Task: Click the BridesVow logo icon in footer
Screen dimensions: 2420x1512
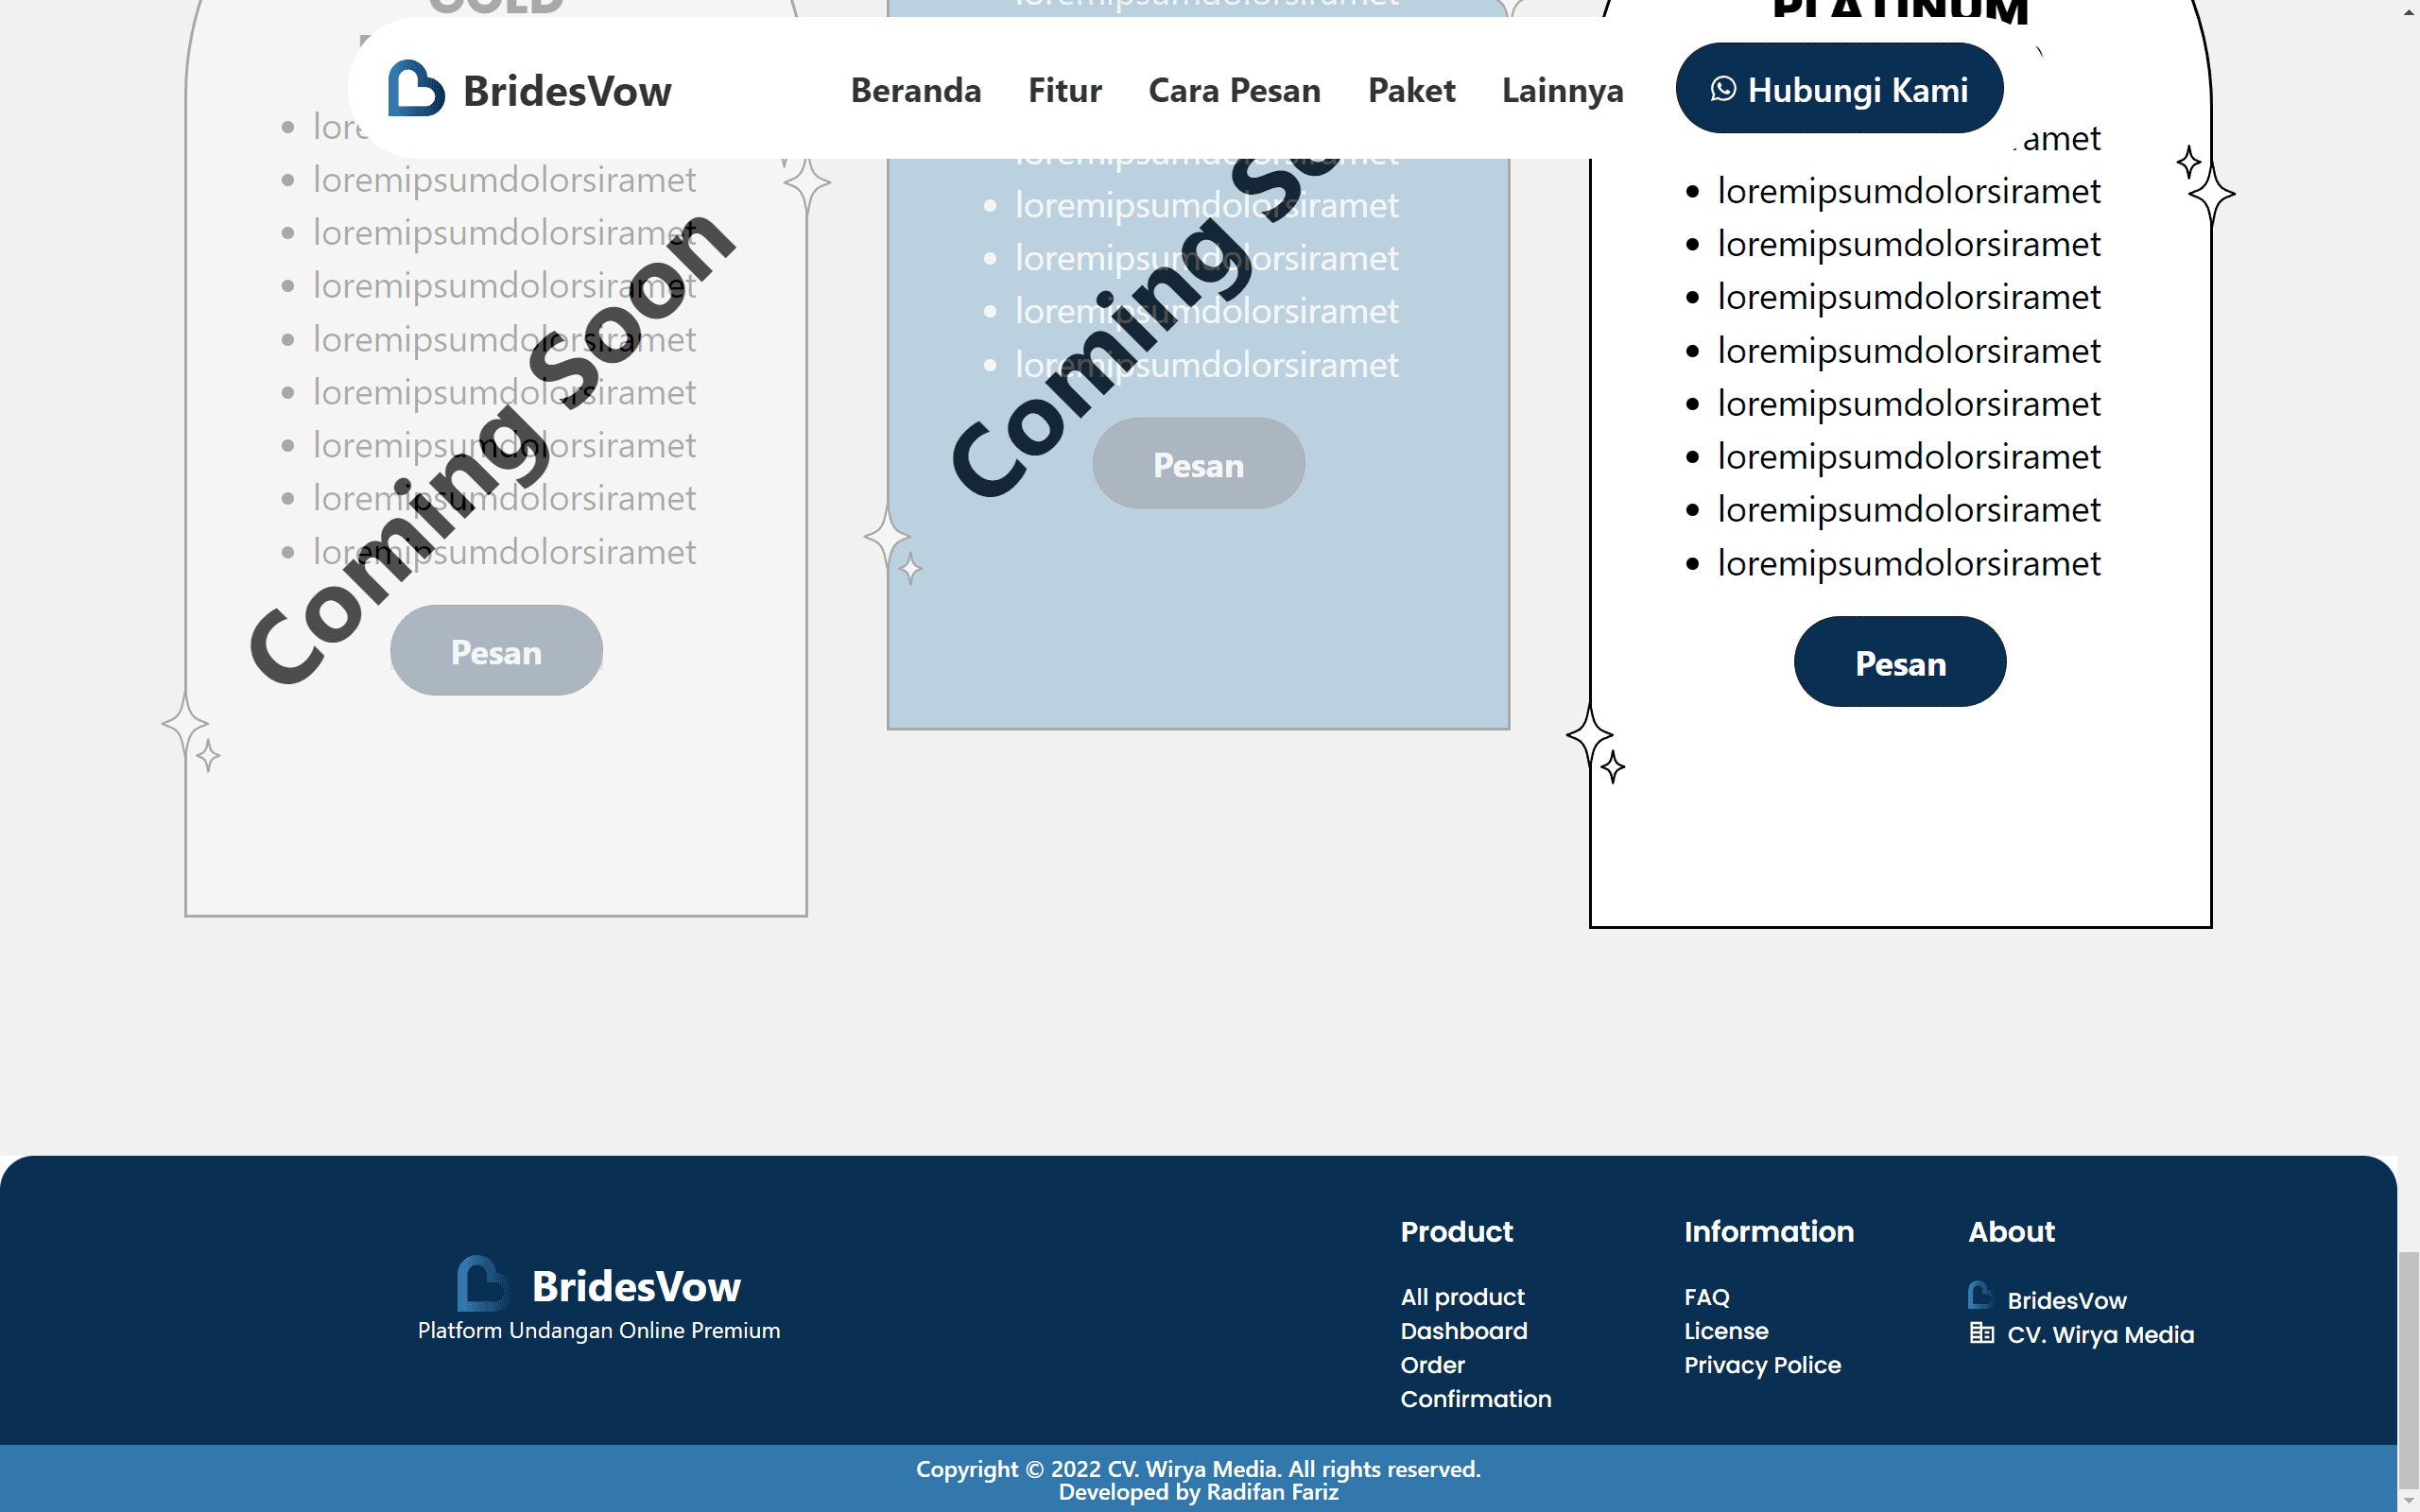Action: (x=483, y=1284)
